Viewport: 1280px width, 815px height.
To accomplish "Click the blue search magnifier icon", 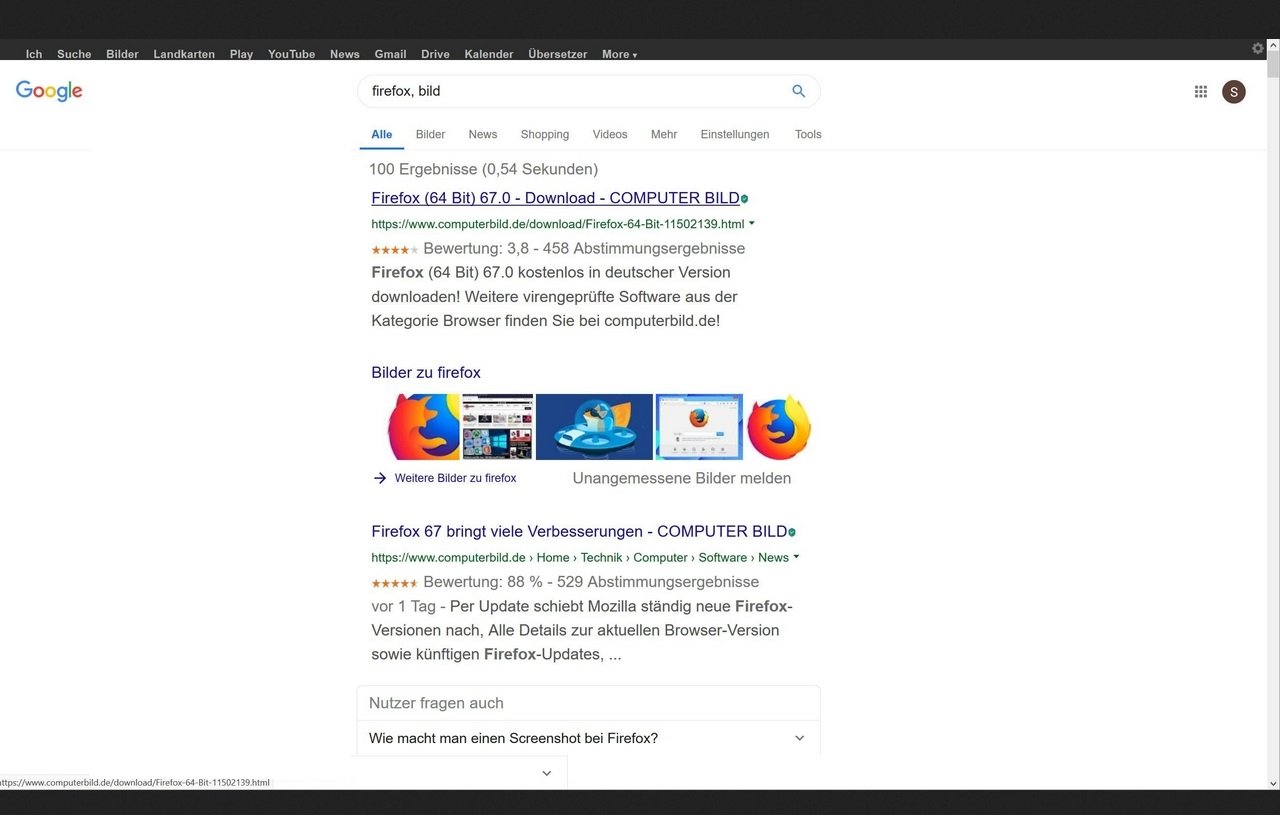I will (x=798, y=91).
